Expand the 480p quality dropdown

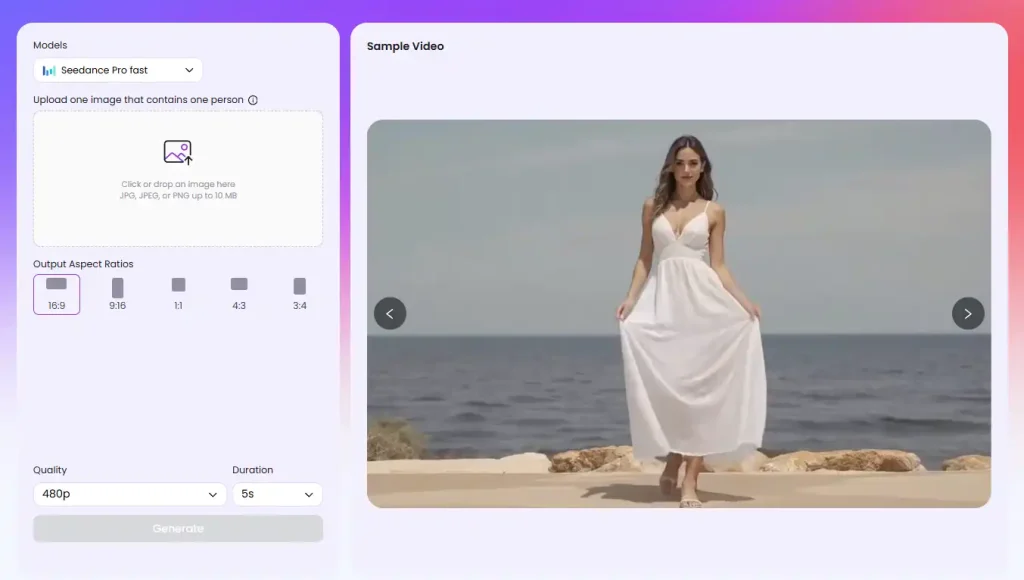130,494
